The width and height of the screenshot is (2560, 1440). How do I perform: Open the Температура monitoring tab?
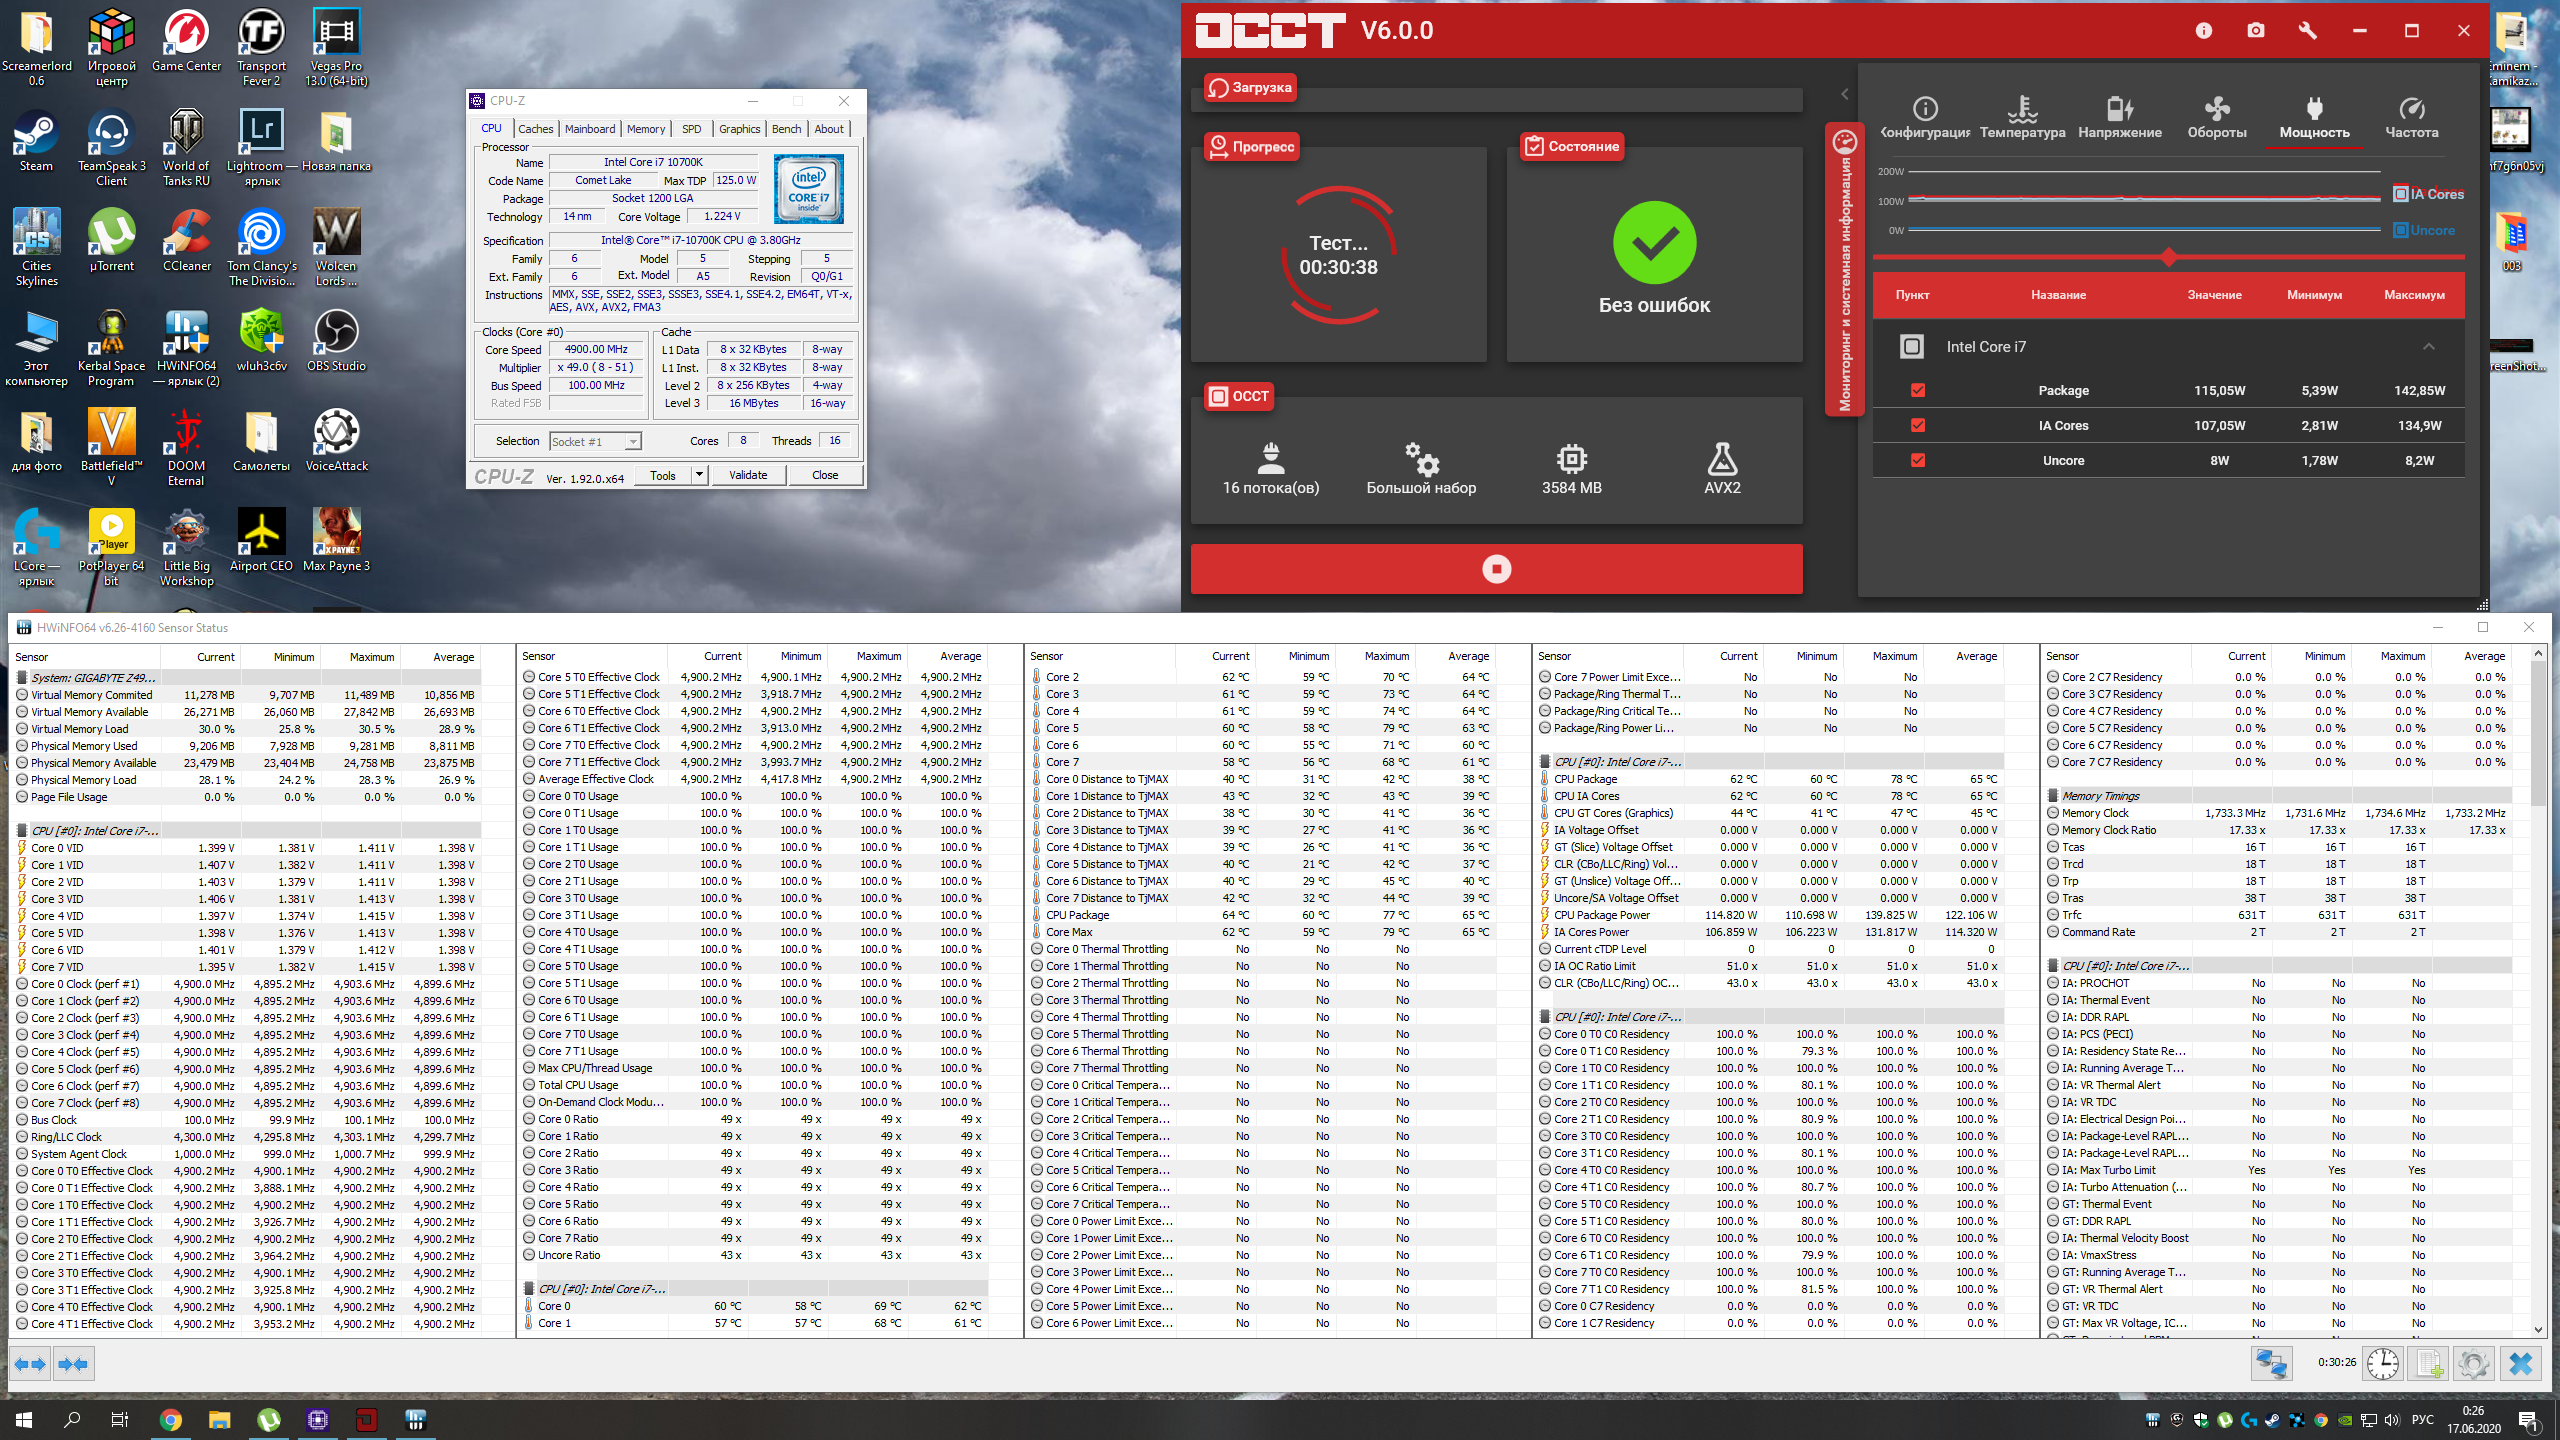(2022, 117)
